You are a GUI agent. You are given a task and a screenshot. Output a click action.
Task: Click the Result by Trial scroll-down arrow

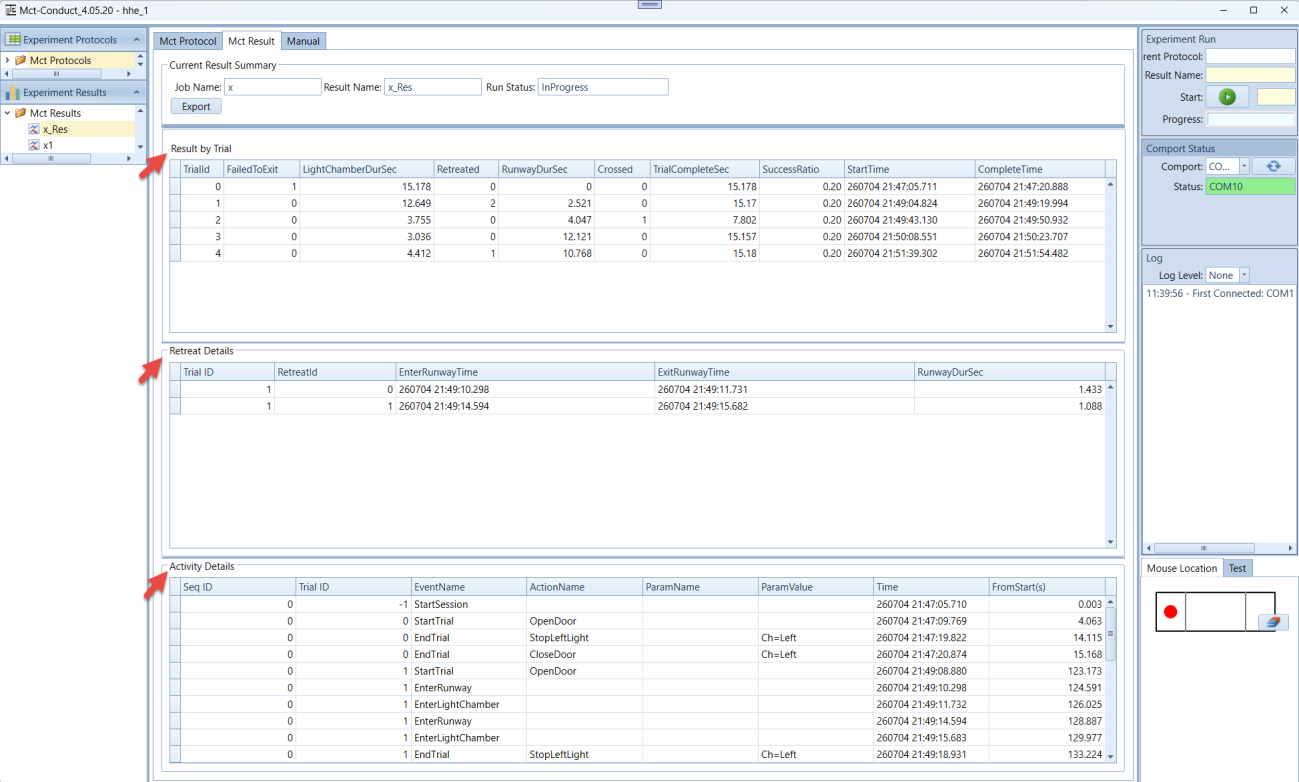[x=1110, y=326]
